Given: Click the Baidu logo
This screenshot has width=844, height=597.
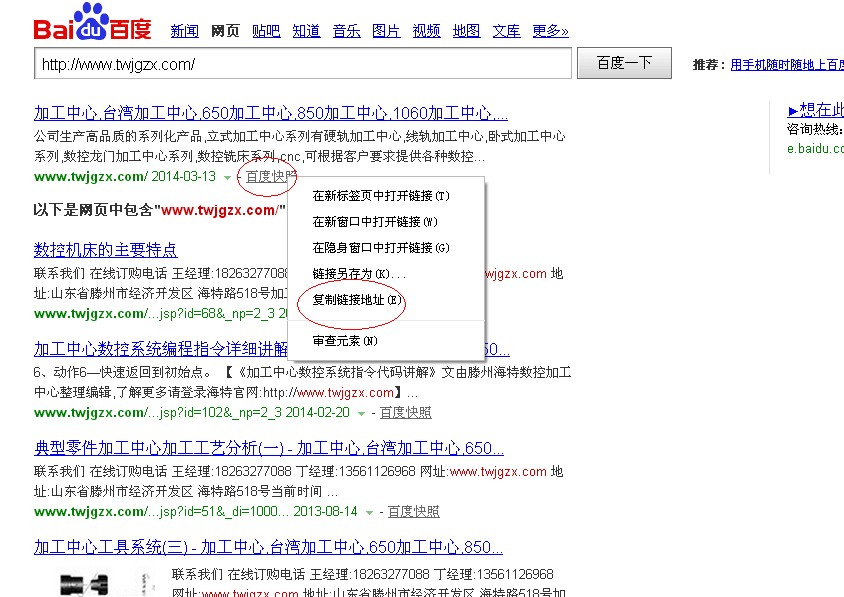Looking at the screenshot, I should [92, 23].
